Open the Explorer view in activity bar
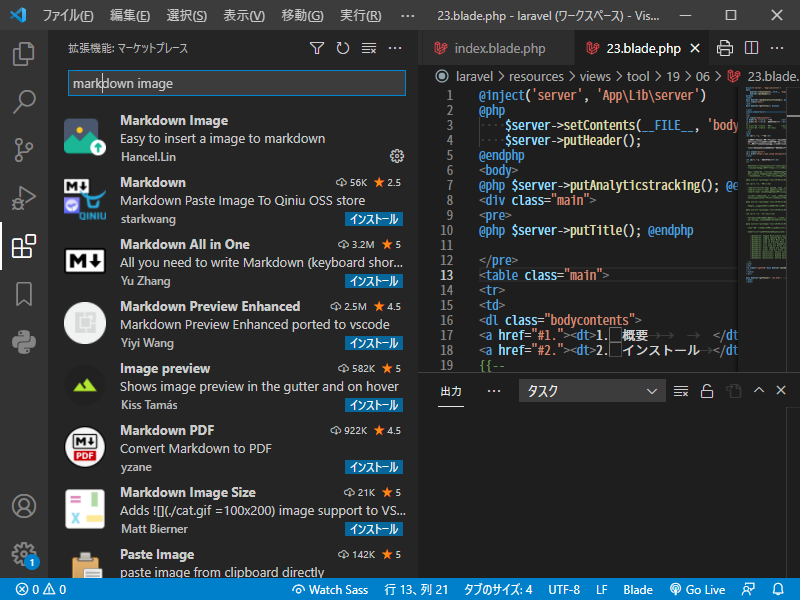The height and width of the screenshot is (600, 800). point(24,54)
